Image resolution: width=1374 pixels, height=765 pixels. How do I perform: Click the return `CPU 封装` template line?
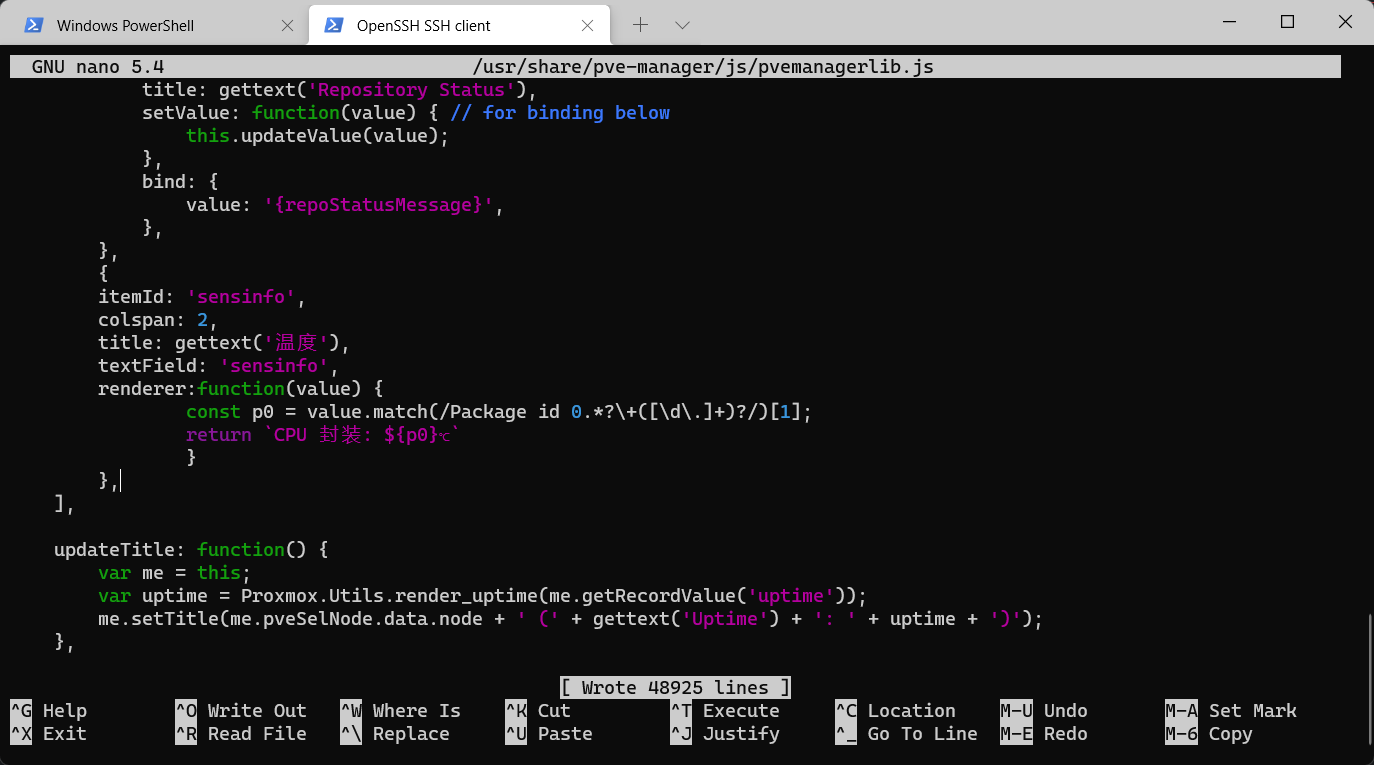click(x=324, y=435)
